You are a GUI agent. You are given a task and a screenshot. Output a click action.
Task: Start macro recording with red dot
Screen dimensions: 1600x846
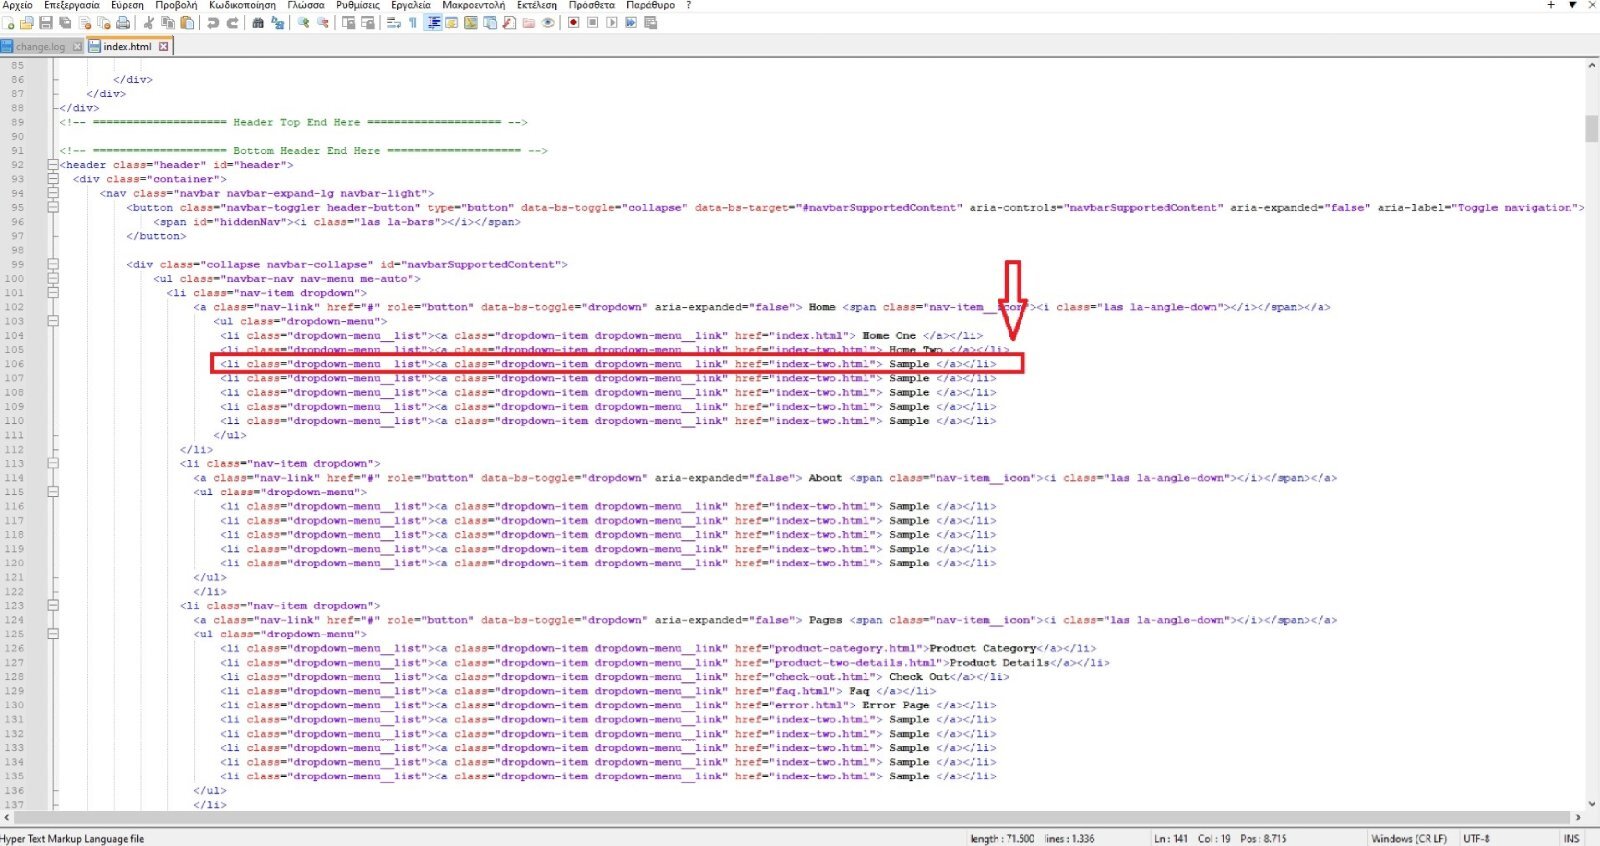pyautogui.click(x=573, y=22)
